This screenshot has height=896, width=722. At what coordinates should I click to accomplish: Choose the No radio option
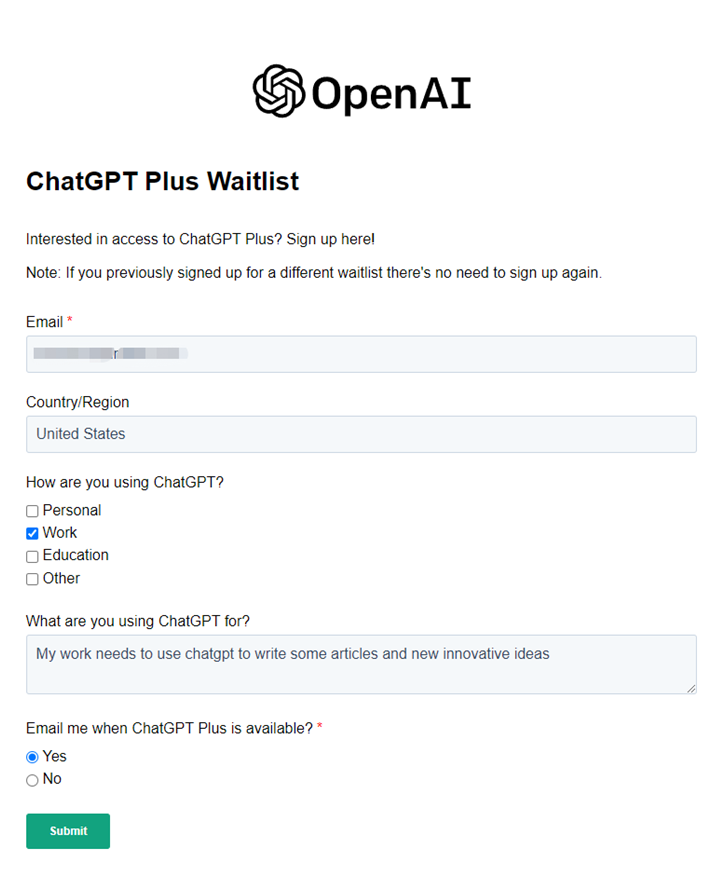[x=33, y=780]
